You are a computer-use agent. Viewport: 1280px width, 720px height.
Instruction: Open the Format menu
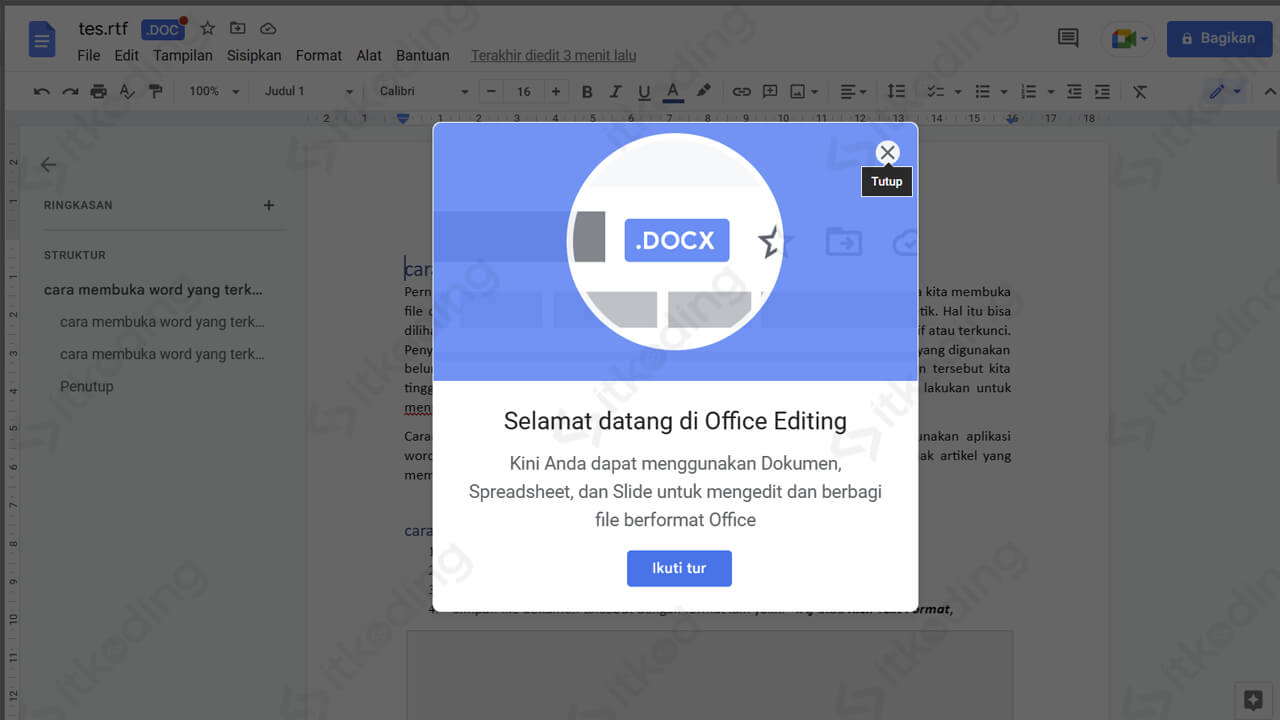click(x=319, y=56)
